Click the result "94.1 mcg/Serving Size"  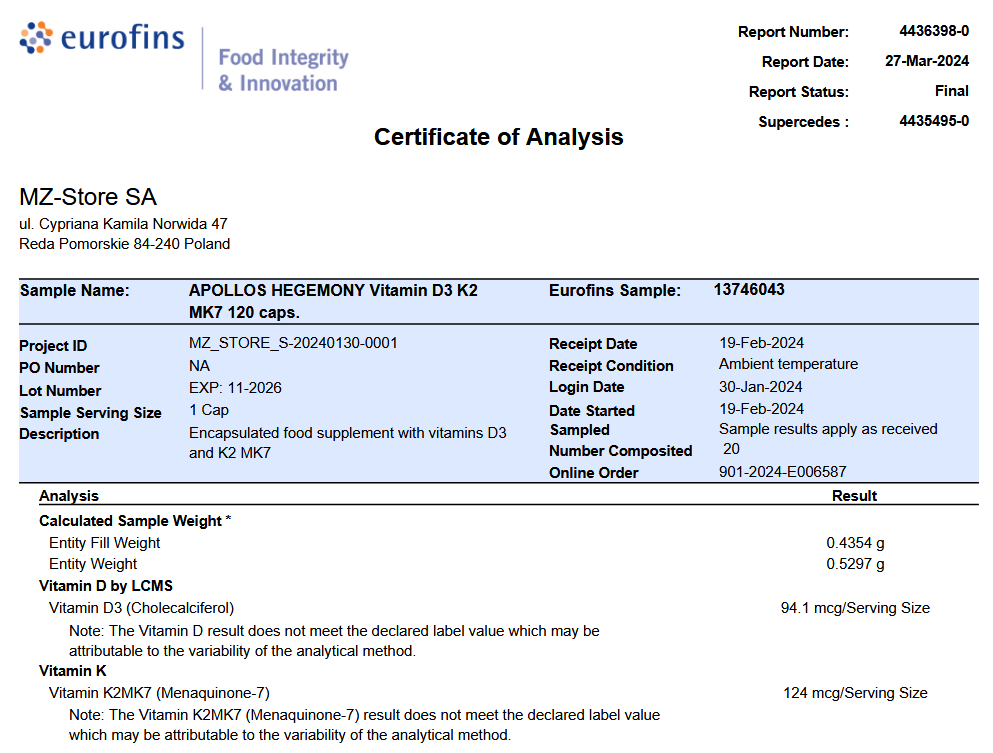click(x=856, y=608)
